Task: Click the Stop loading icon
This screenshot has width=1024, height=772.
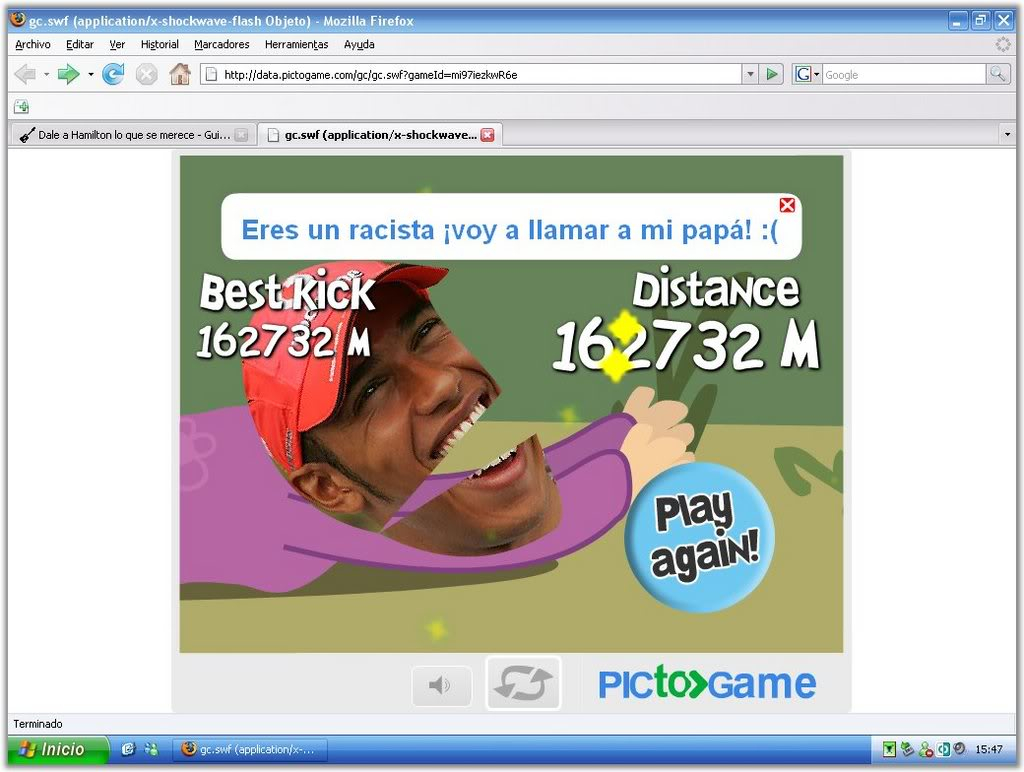Action: (146, 74)
